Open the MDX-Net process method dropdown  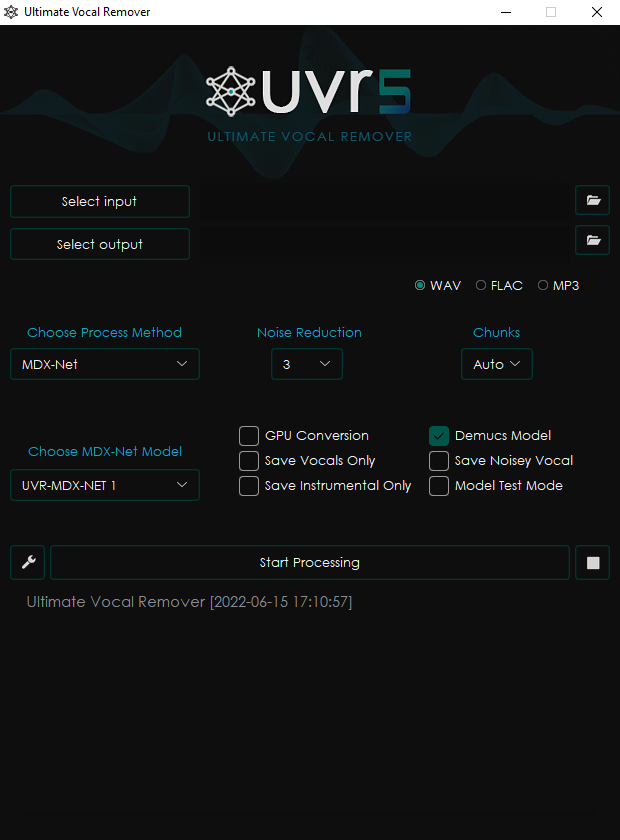[105, 365]
